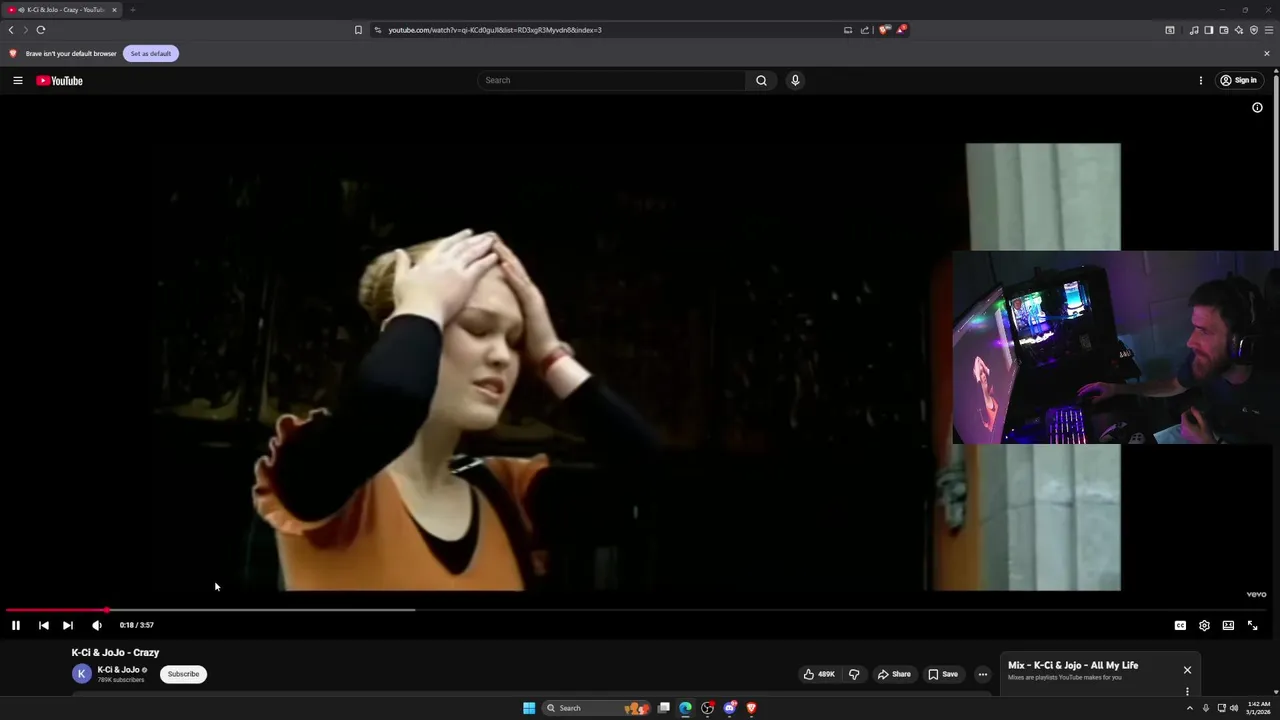Switch to theater mode view
The height and width of the screenshot is (720, 1280).
(1228, 625)
